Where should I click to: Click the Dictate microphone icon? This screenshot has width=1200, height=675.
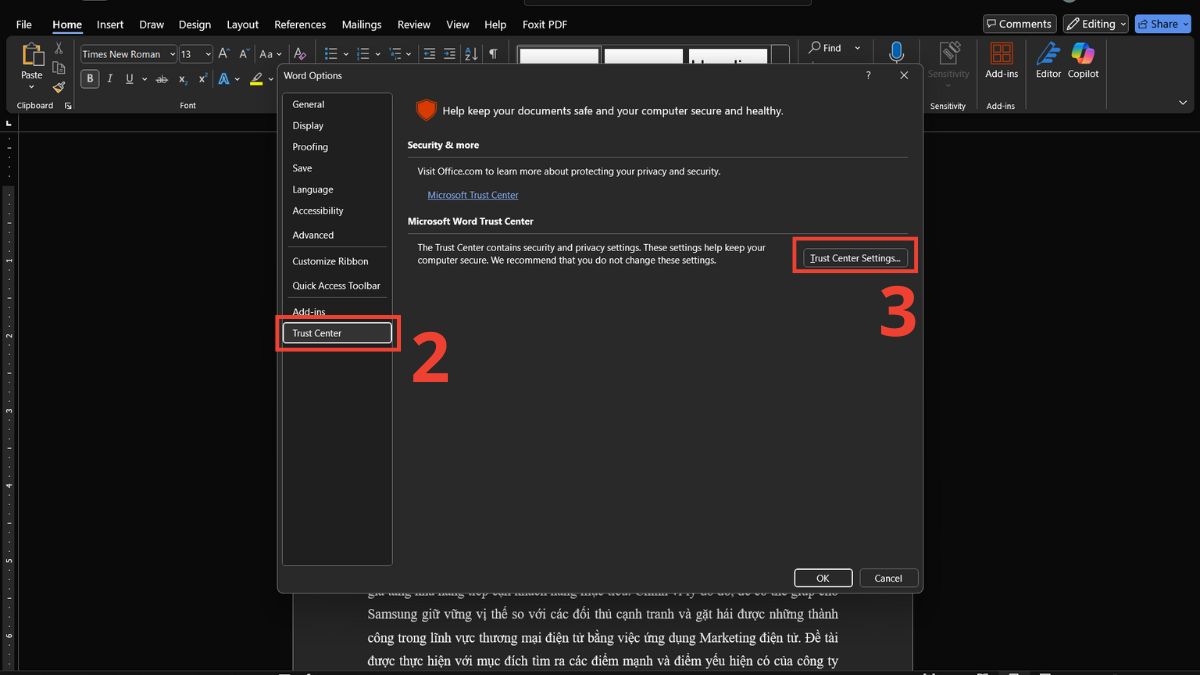(896, 51)
